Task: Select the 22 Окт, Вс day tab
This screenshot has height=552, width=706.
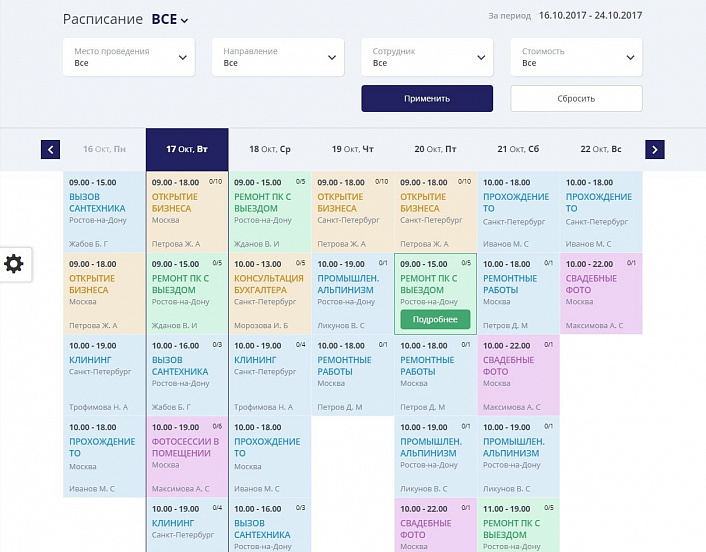Action: coord(601,149)
